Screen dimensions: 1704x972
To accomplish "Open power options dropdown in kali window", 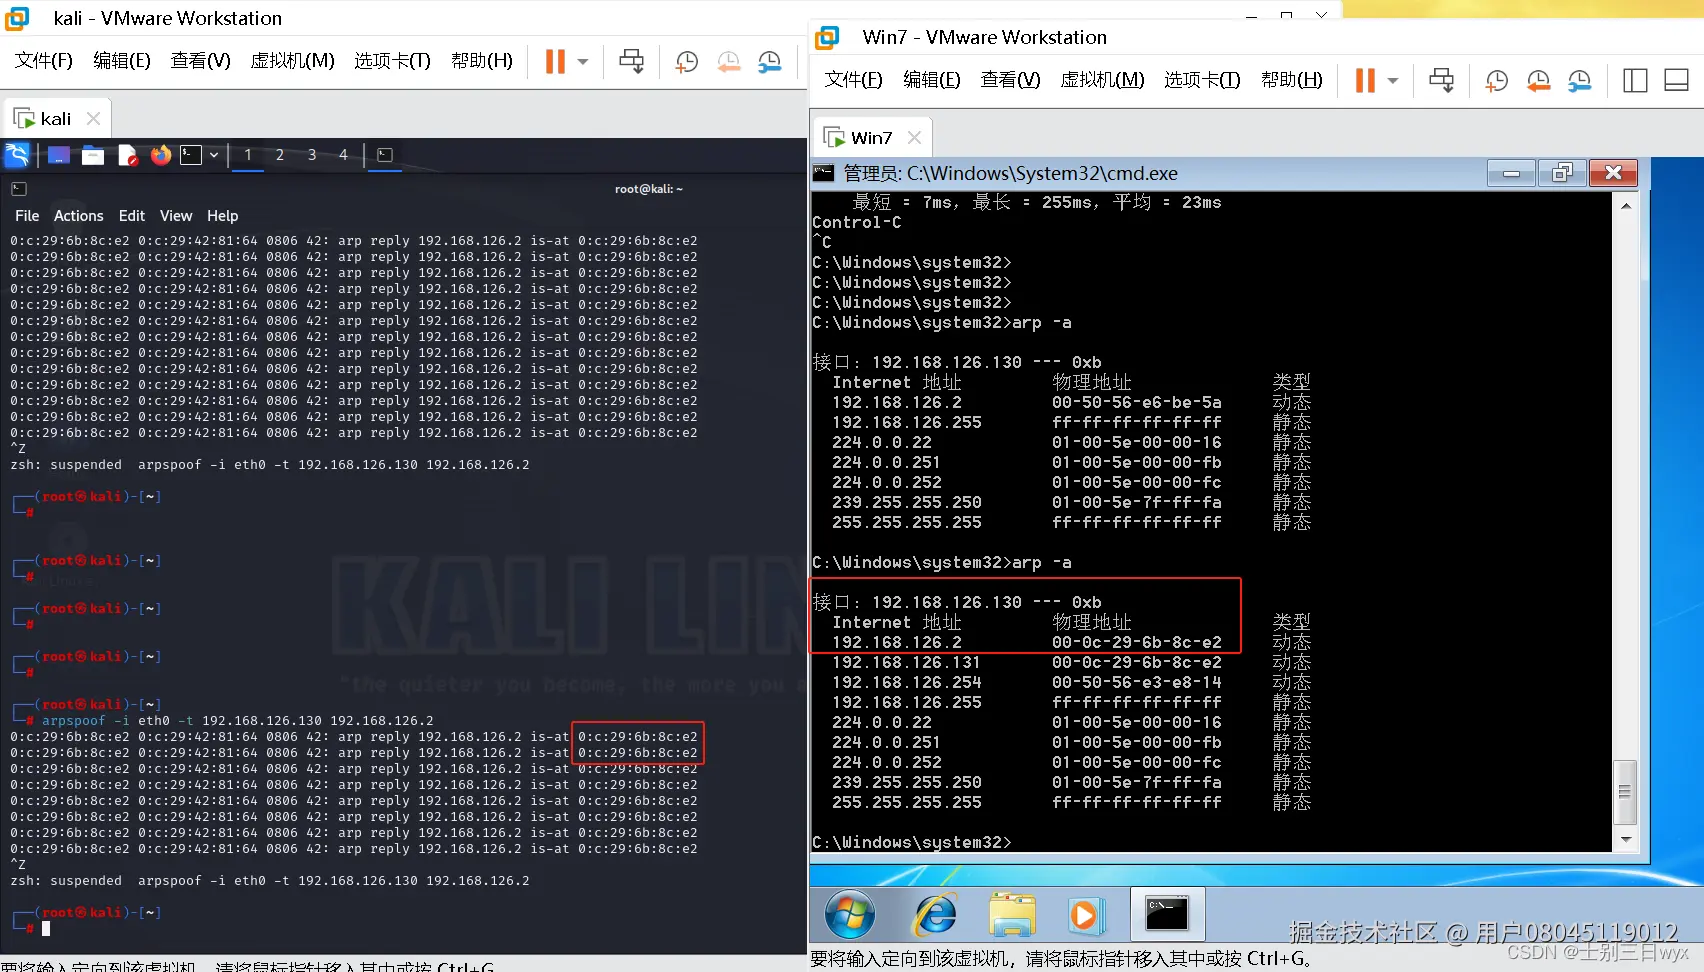I will pyautogui.click(x=583, y=61).
